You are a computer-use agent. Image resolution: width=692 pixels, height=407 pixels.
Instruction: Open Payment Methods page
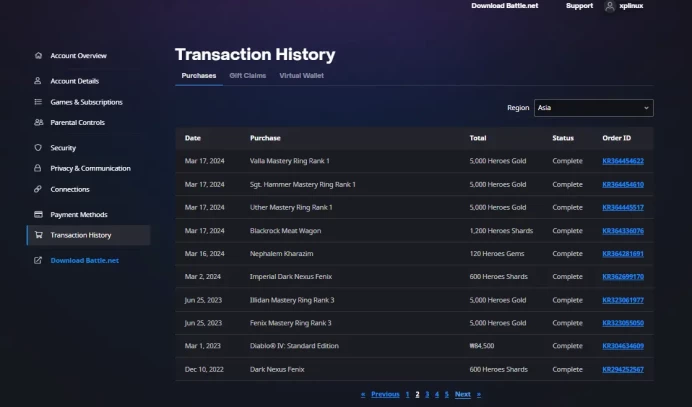click(79, 215)
